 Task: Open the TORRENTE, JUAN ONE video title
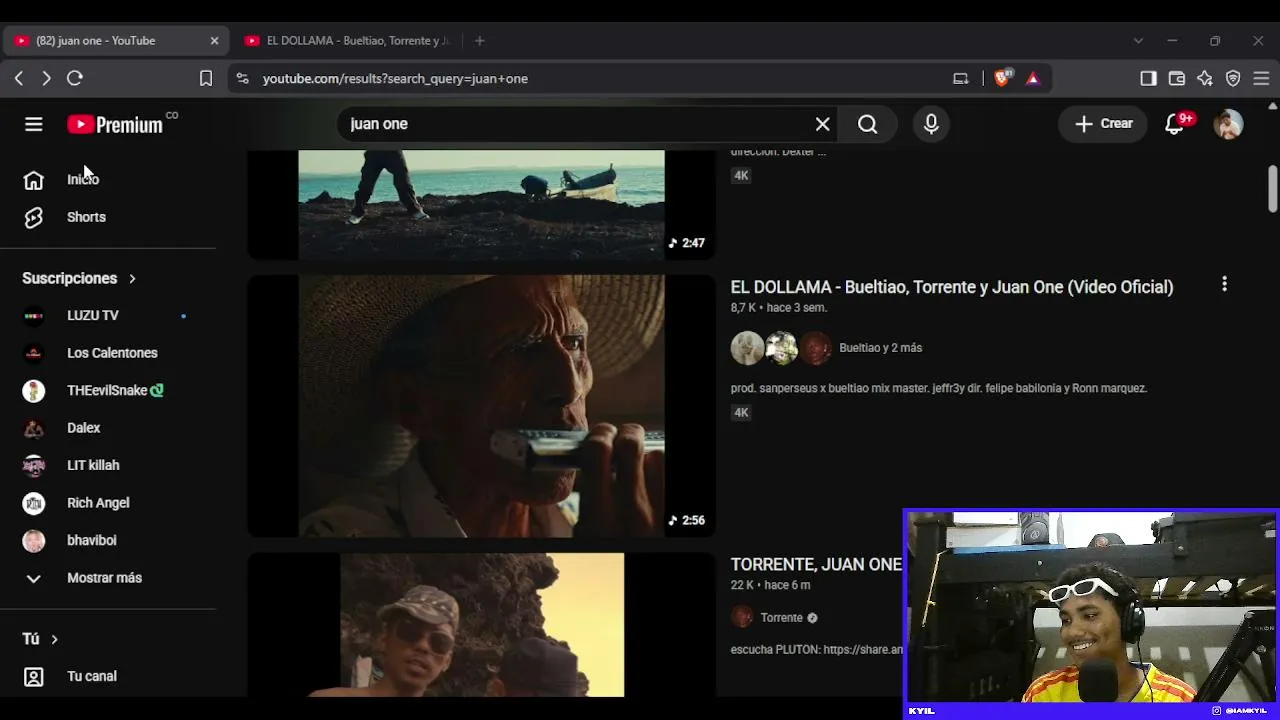816,565
